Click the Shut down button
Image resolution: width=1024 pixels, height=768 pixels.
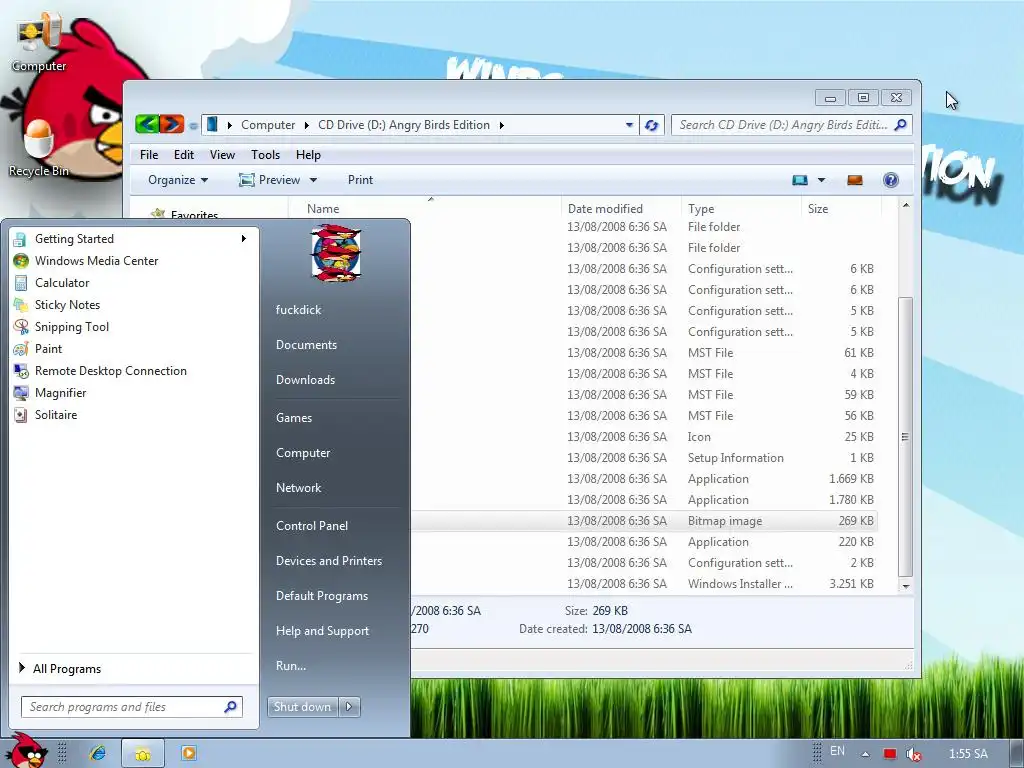click(302, 707)
